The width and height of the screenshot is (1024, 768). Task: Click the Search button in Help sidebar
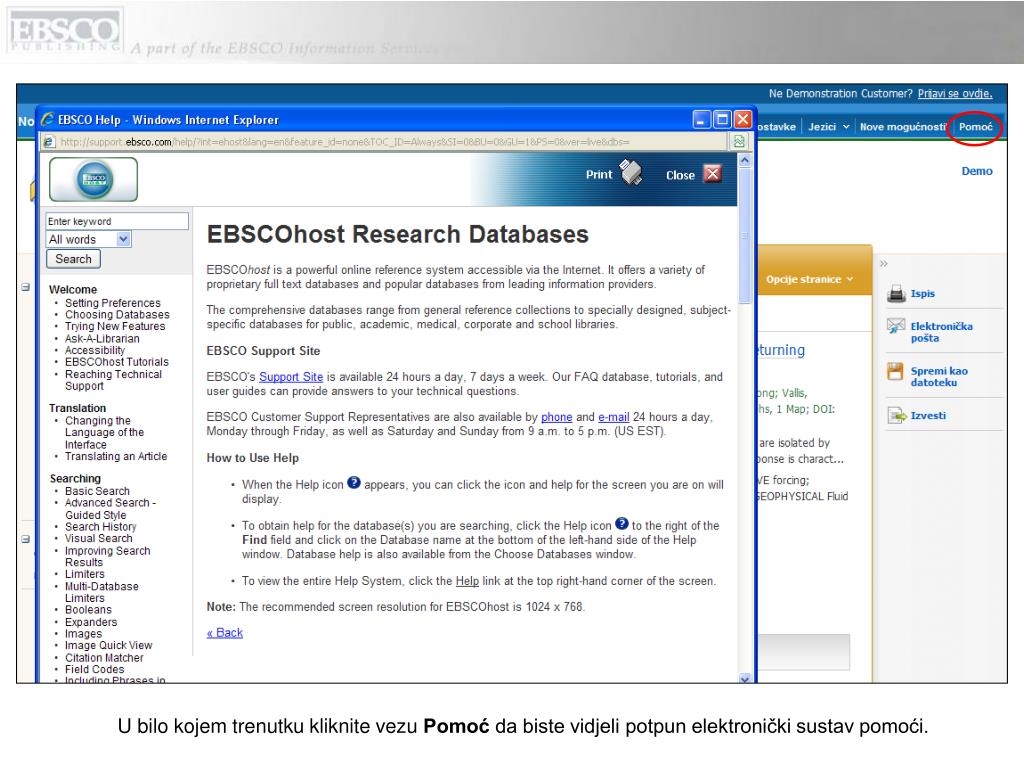[73, 259]
